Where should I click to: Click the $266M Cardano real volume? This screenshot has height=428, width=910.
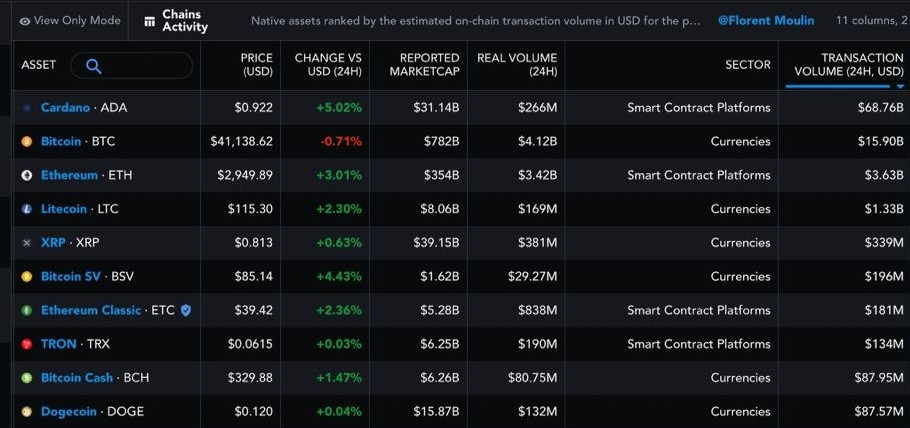pyautogui.click(x=538, y=108)
